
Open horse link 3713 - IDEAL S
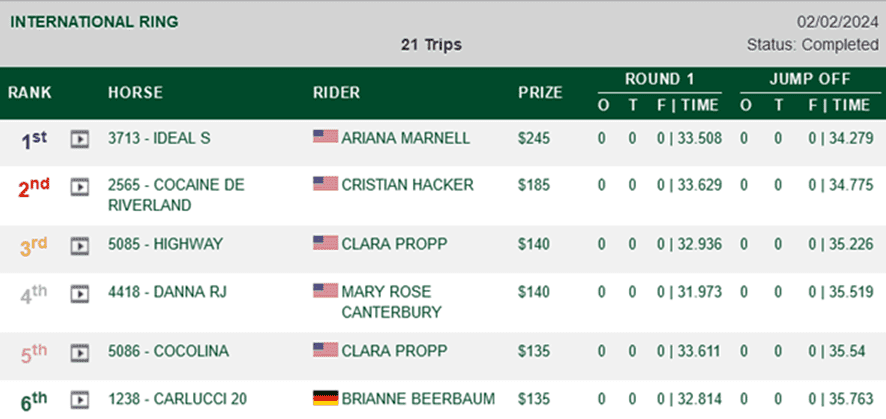pos(159,138)
